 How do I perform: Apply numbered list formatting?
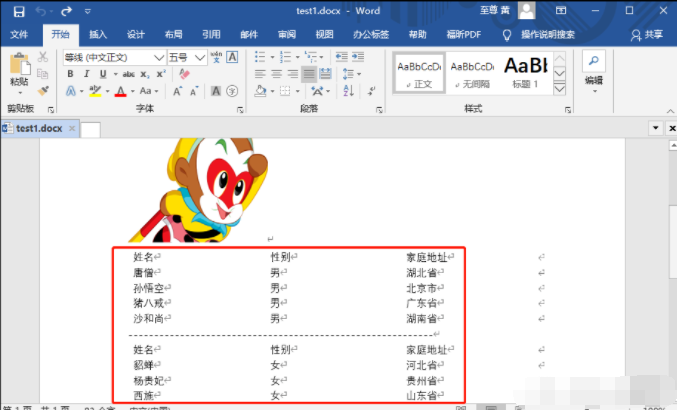point(285,57)
